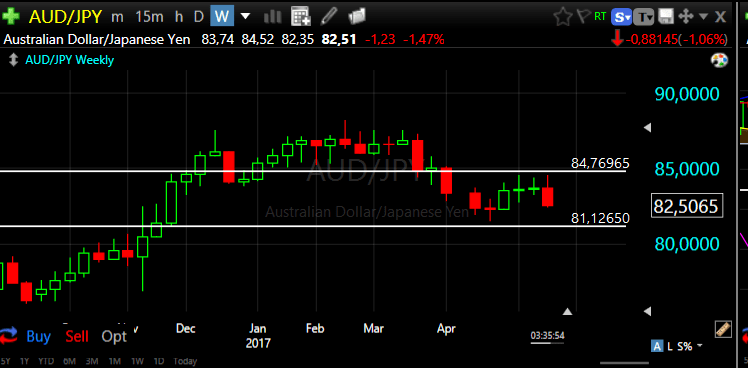Switch to the m minute timeframe
Screen dimensions: 748x368
117,17
